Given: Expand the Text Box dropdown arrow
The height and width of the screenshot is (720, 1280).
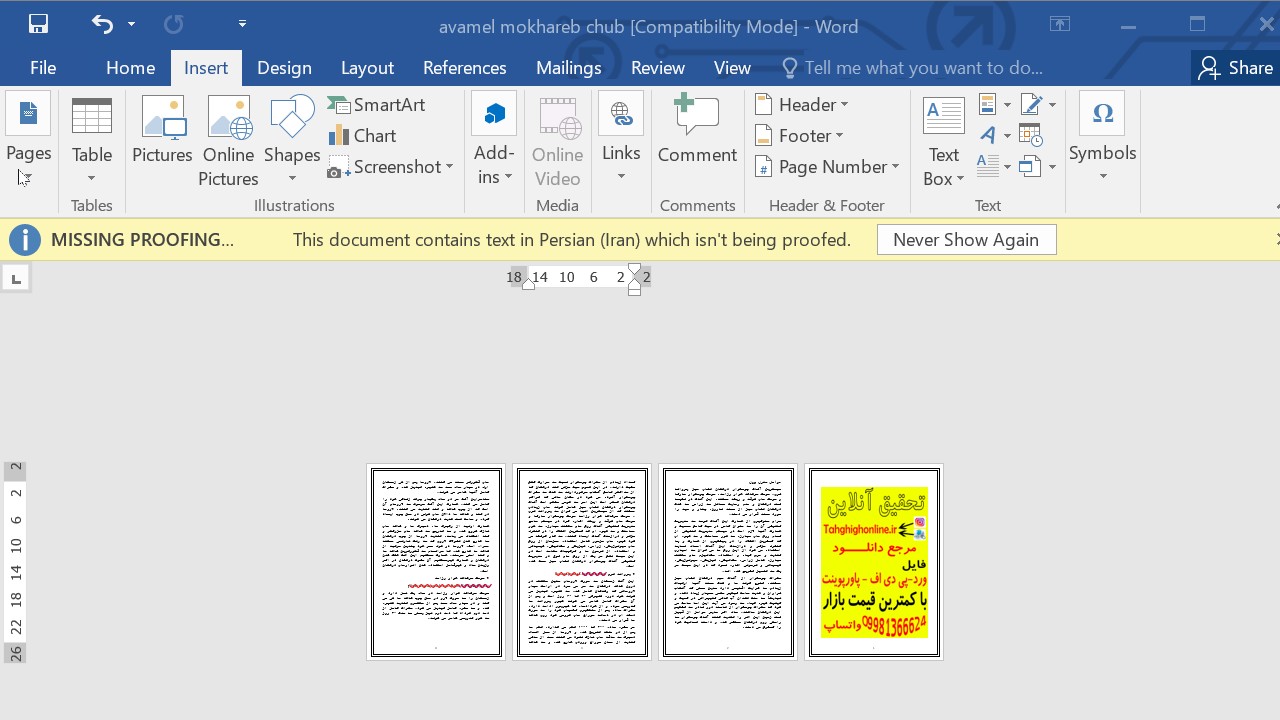Looking at the screenshot, I should 960,180.
